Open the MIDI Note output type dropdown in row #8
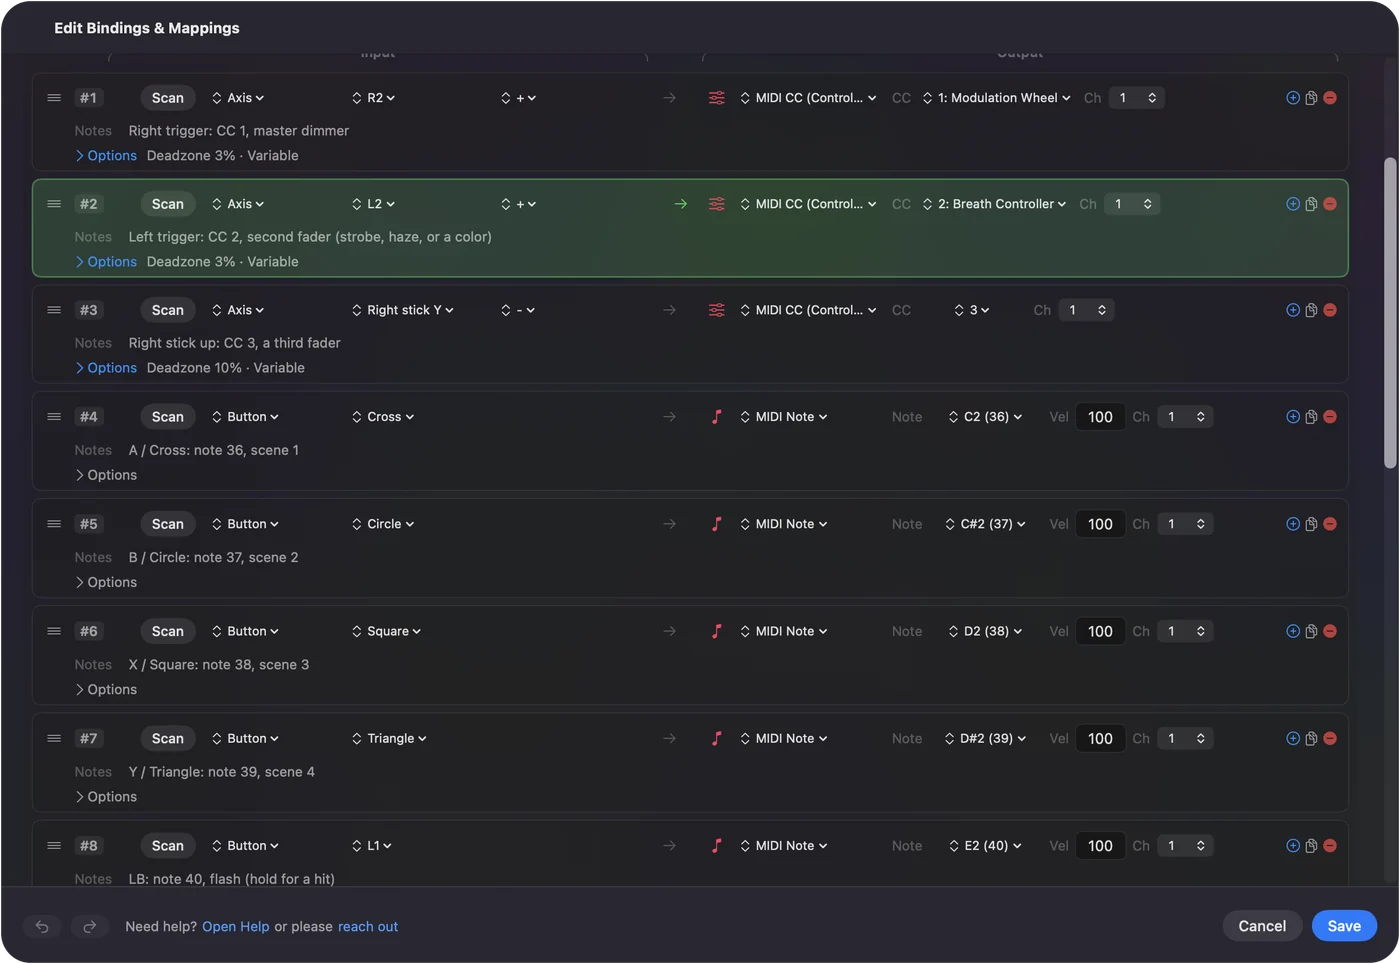The width and height of the screenshot is (1400, 964). point(784,846)
